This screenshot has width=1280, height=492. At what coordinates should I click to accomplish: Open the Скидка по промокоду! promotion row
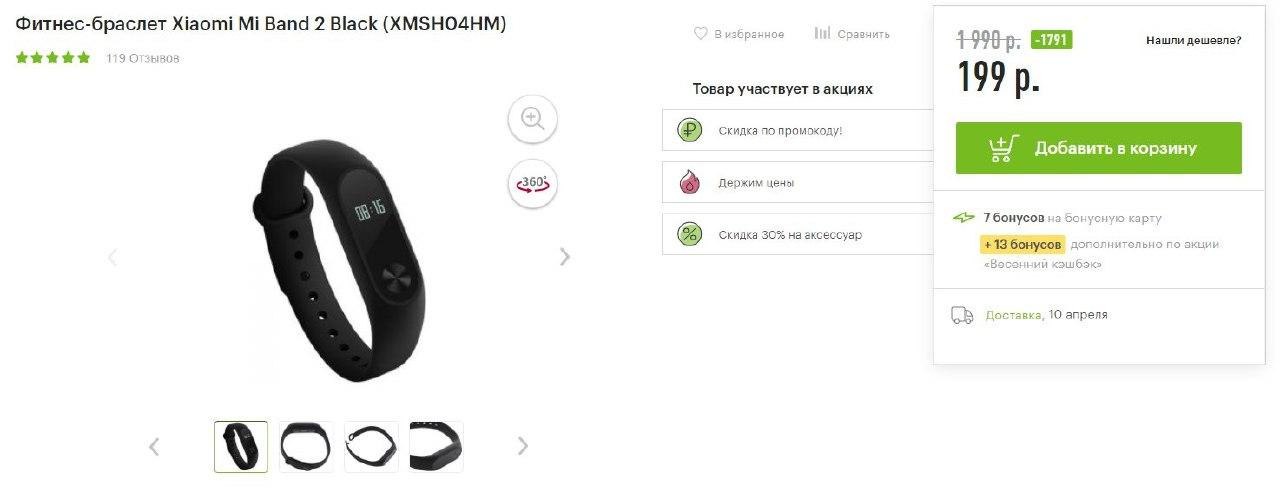(x=798, y=131)
